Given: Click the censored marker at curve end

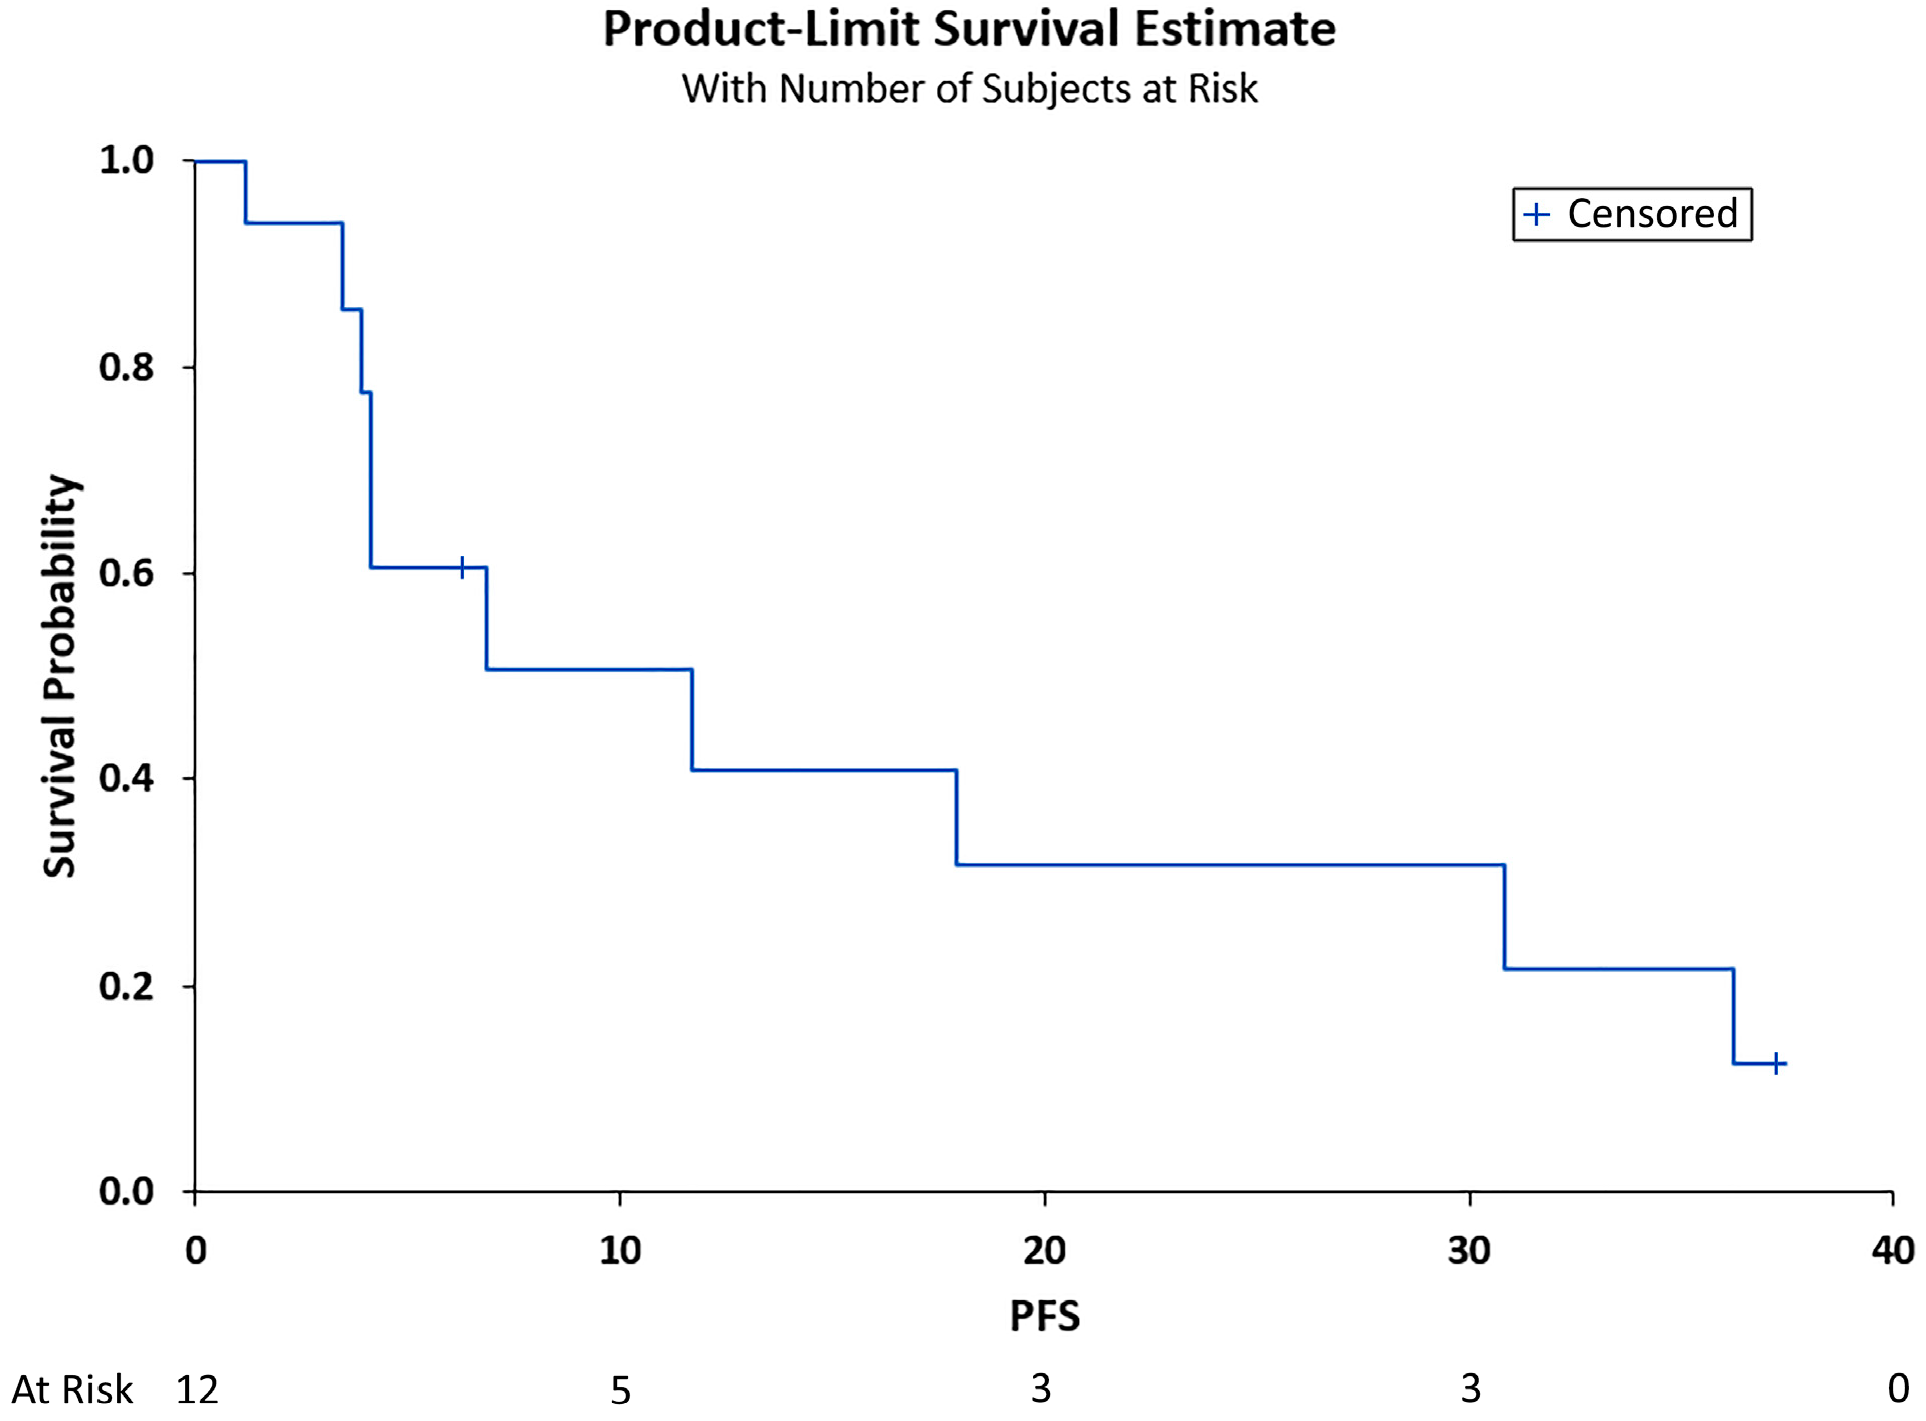Looking at the screenshot, I should pyautogui.click(x=1776, y=1063).
